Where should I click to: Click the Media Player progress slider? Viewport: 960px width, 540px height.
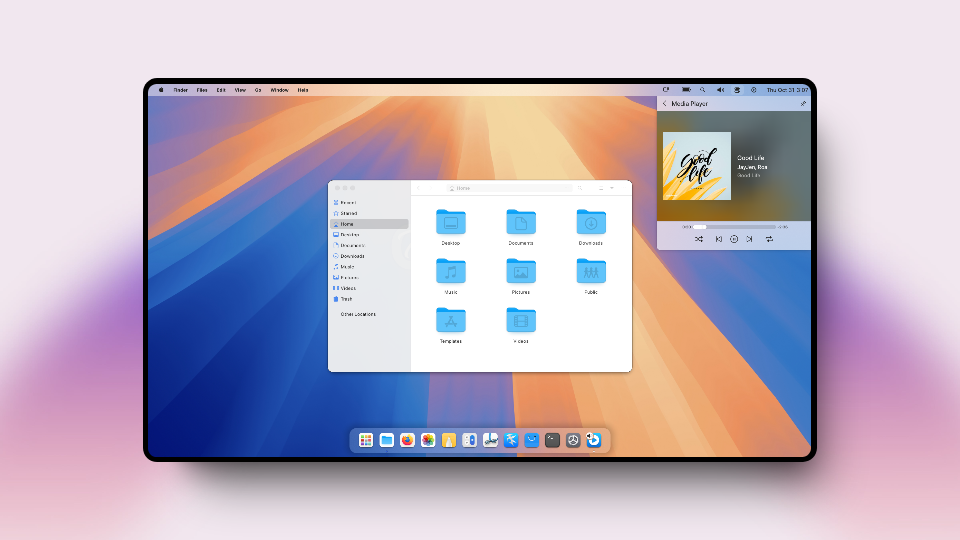click(734, 227)
